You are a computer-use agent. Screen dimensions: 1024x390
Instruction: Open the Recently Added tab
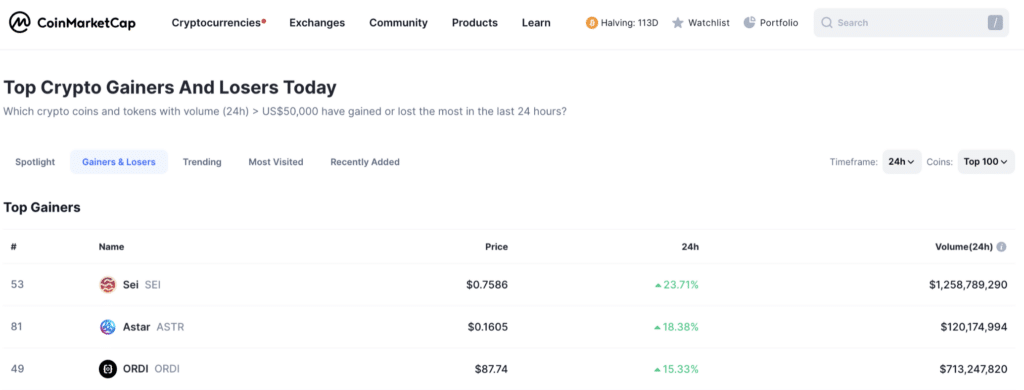tap(365, 162)
